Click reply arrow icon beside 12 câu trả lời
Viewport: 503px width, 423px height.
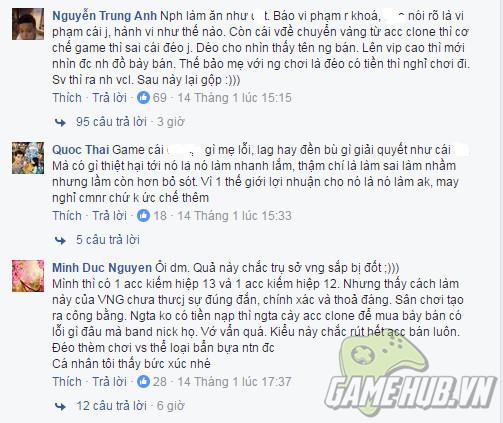pyautogui.click(x=60, y=406)
